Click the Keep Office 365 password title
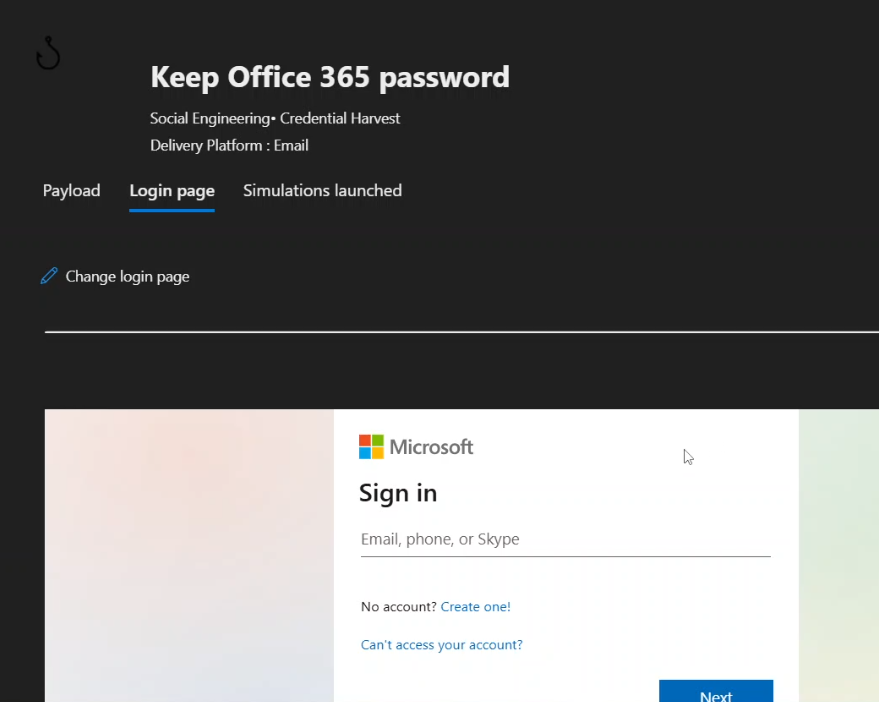The image size is (879, 702). [x=329, y=77]
